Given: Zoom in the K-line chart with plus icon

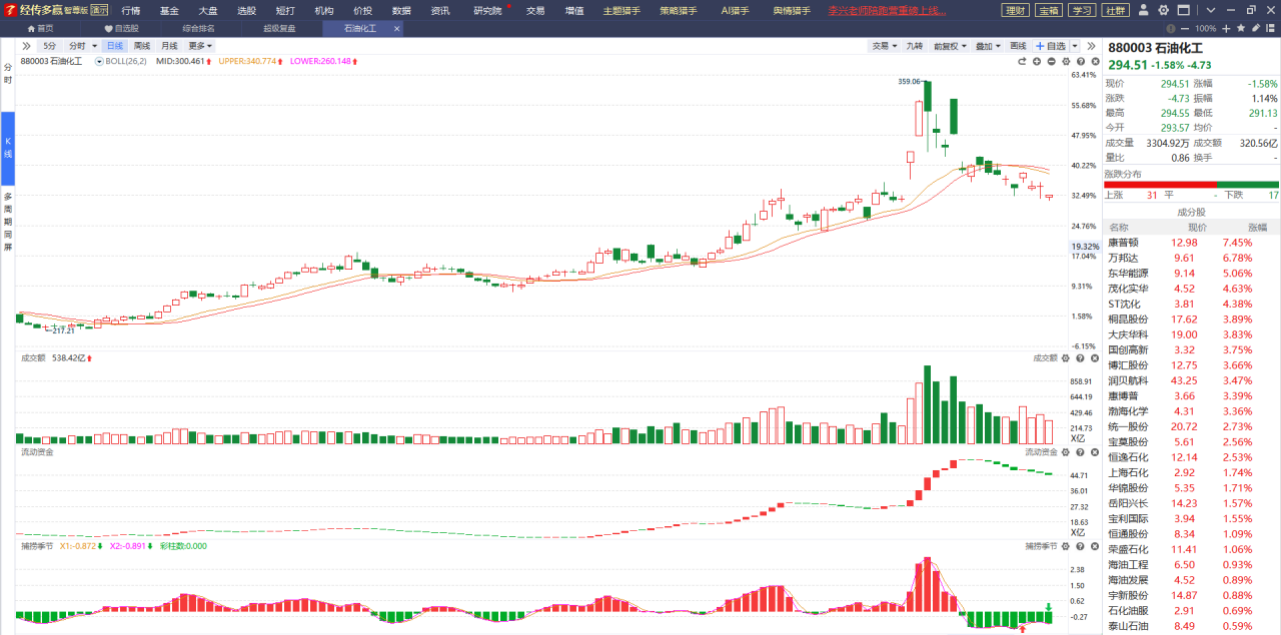Looking at the screenshot, I should 1037,62.
